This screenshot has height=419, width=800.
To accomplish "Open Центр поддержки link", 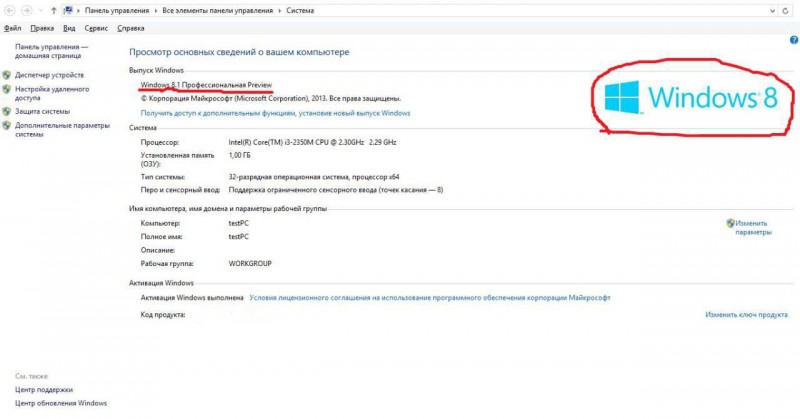I will click(x=44, y=390).
